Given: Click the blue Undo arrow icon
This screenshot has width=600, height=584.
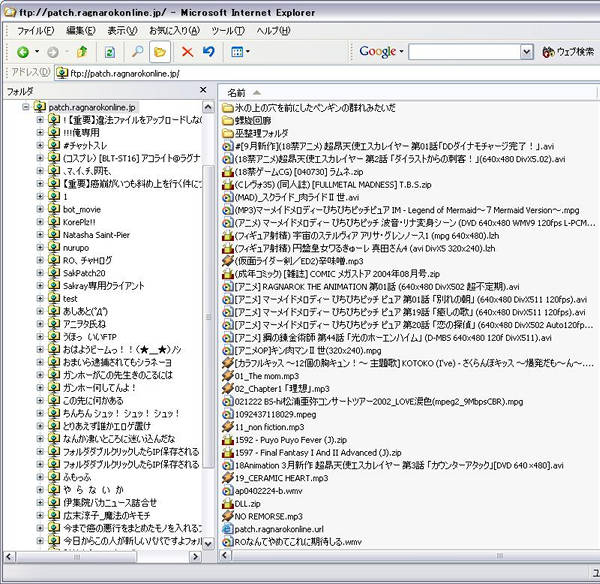Looking at the screenshot, I should pyautogui.click(x=208, y=51).
